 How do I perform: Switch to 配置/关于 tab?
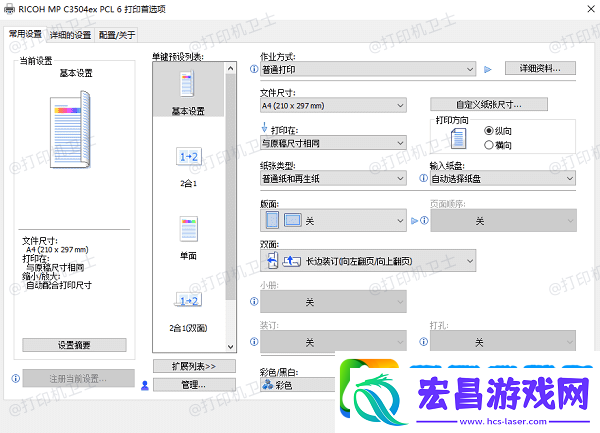117,35
